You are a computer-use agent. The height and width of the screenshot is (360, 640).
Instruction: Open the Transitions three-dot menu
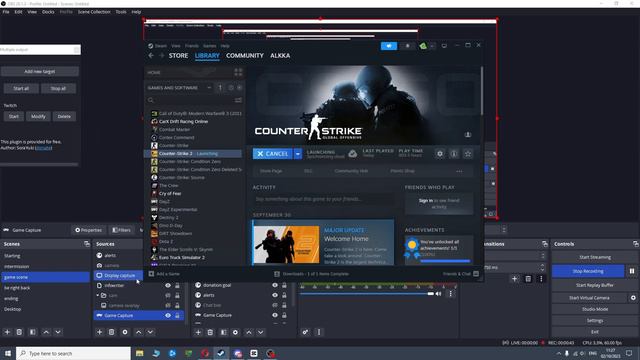pos(541,279)
